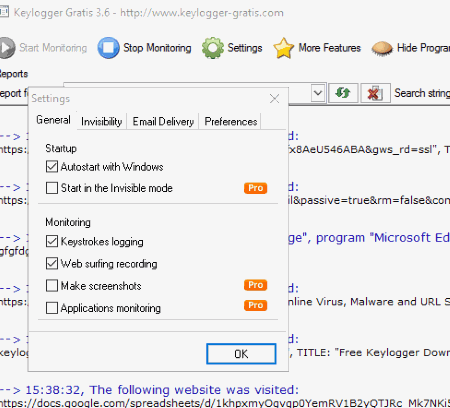
Task: Click Pro badge beside Invisible mode
Action: click(256, 188)
